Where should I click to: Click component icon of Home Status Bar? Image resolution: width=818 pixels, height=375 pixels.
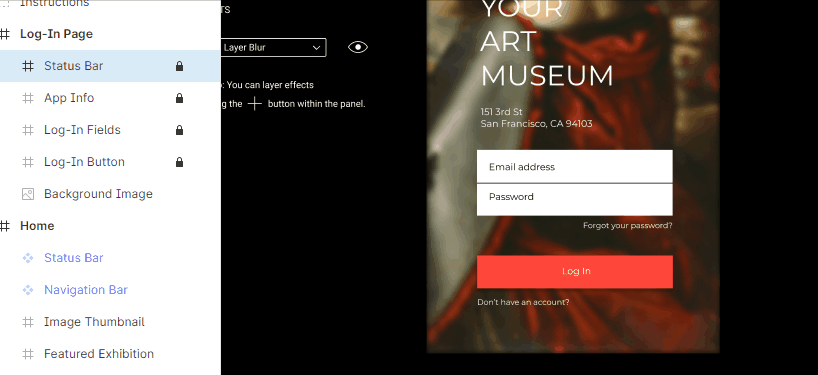[28, 258]
